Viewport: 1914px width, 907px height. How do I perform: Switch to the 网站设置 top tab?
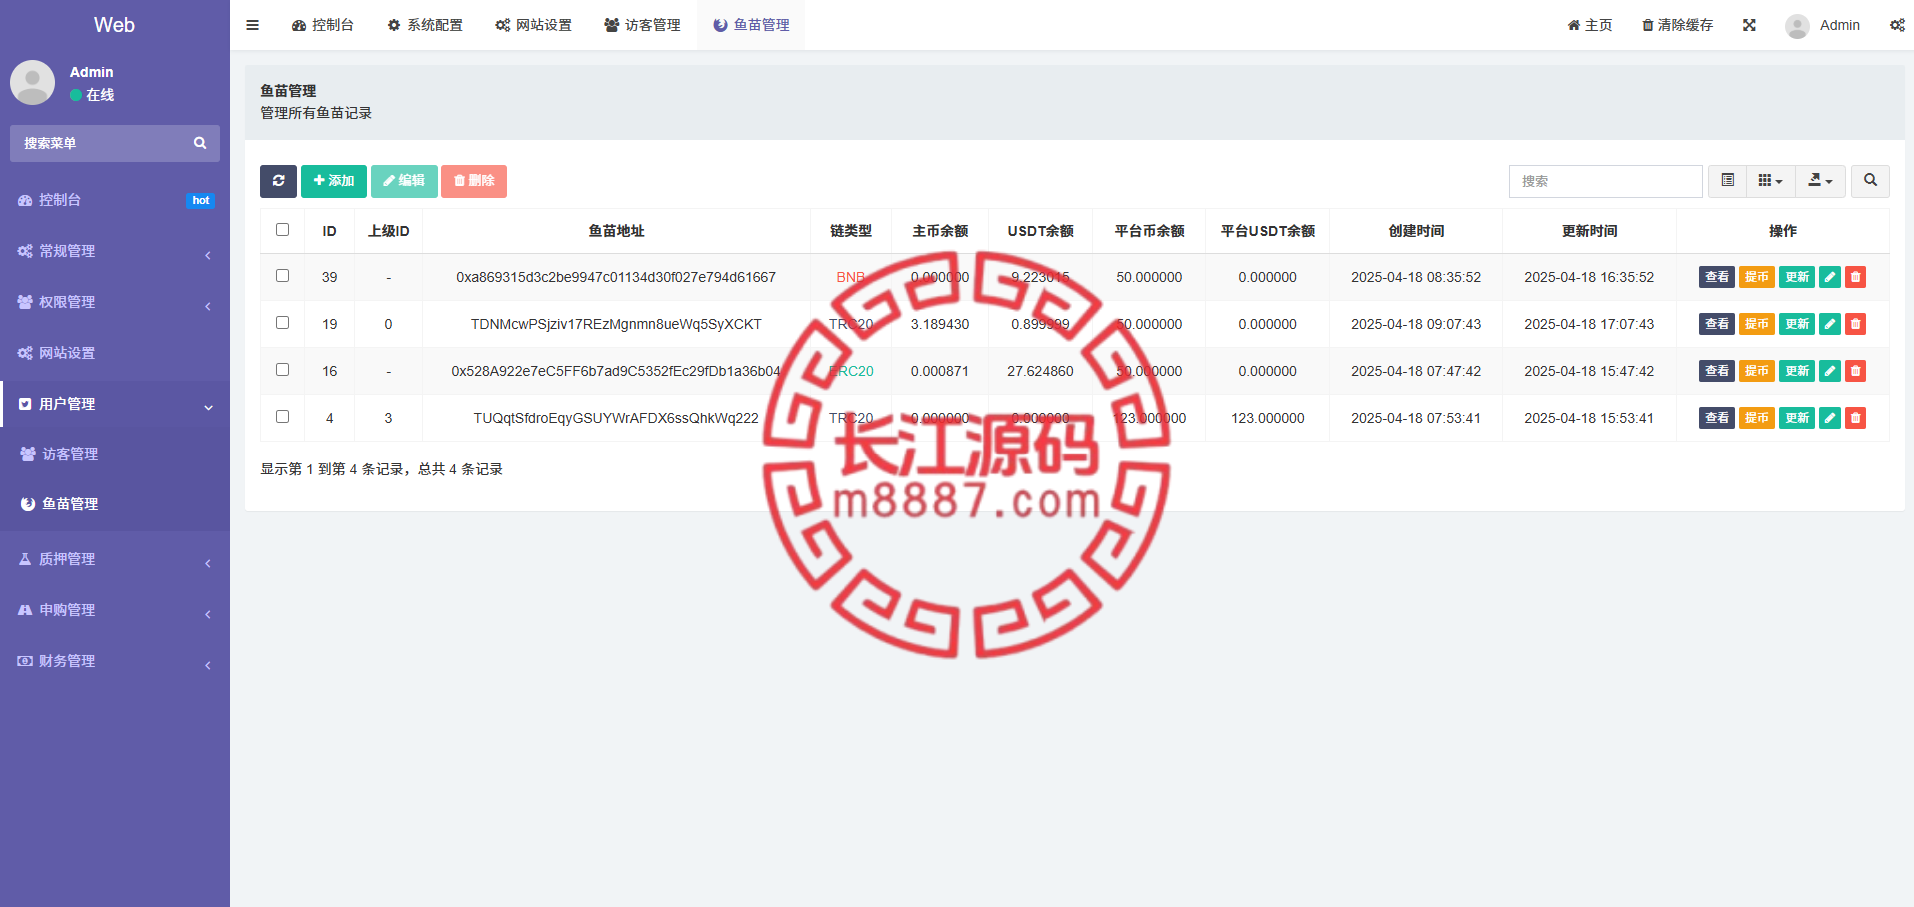[x=534, y=25]
